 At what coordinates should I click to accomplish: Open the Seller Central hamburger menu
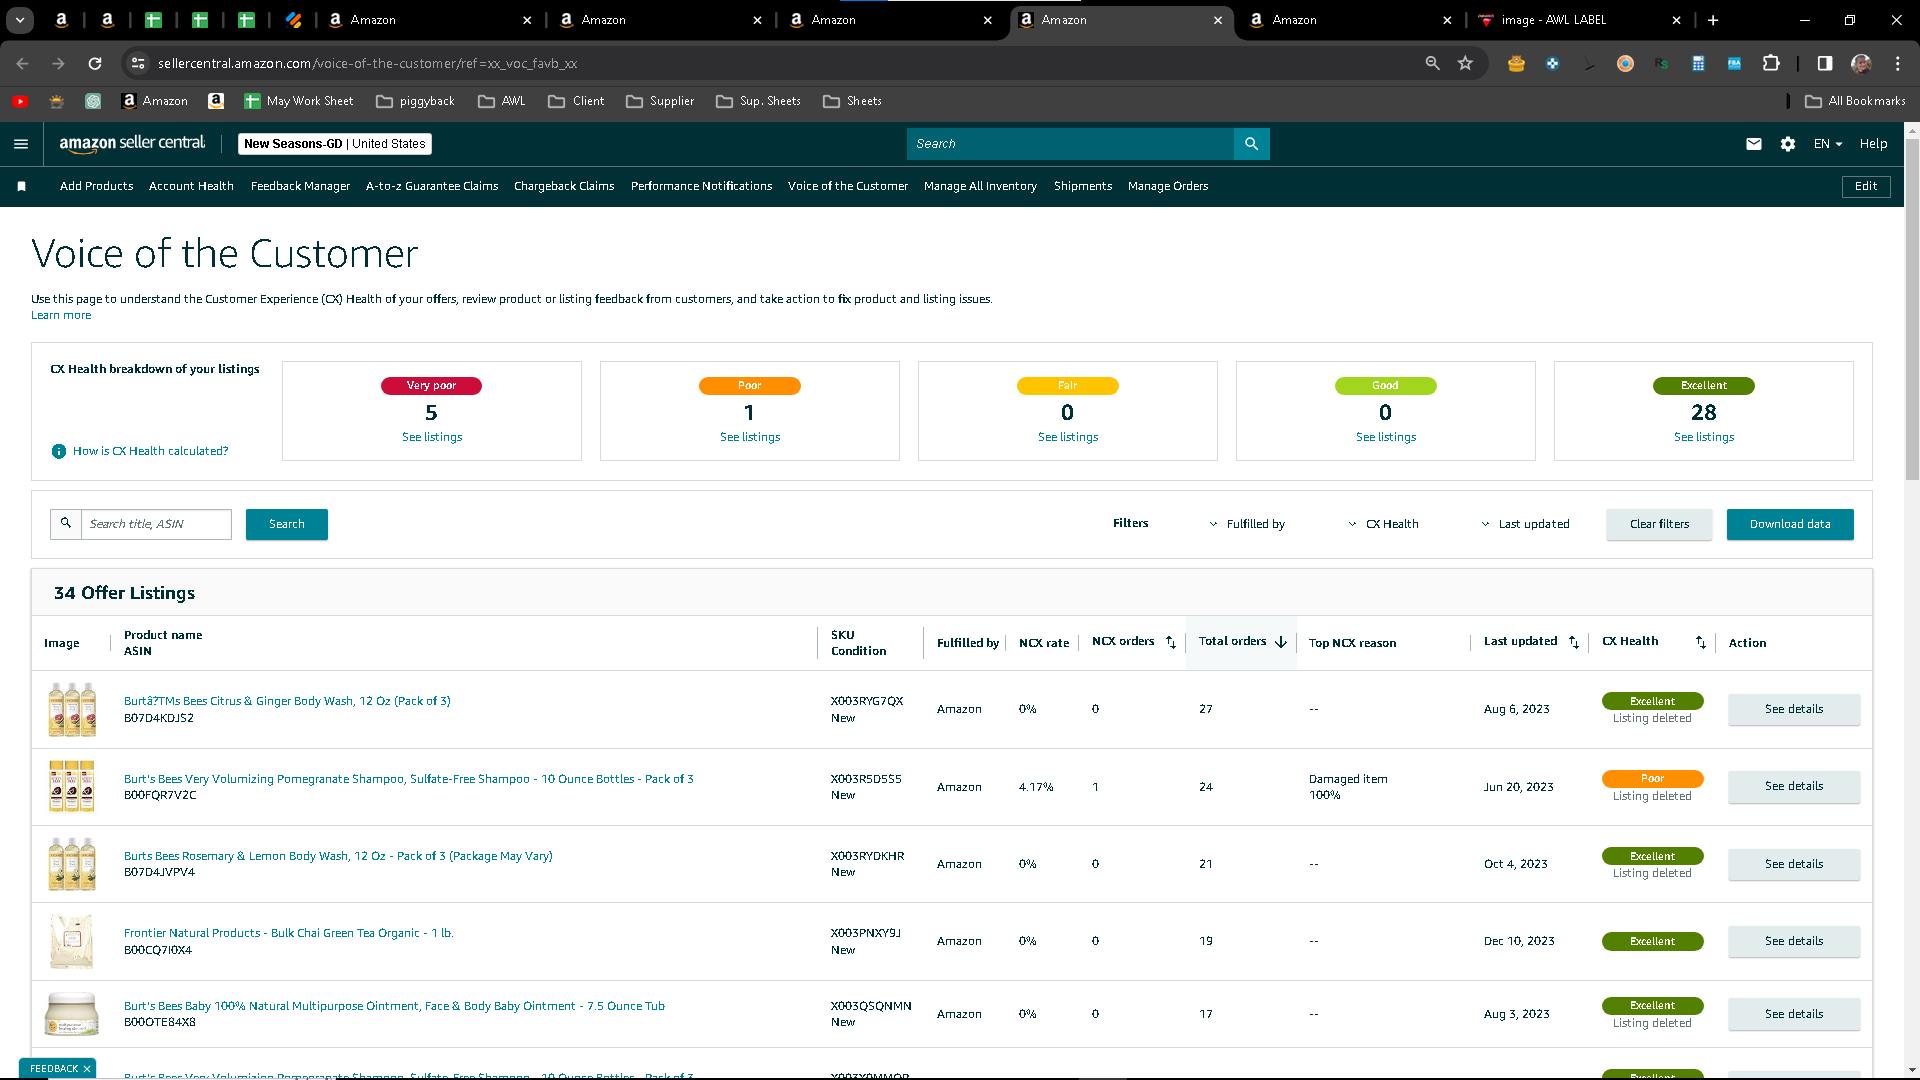pos(21,144)
